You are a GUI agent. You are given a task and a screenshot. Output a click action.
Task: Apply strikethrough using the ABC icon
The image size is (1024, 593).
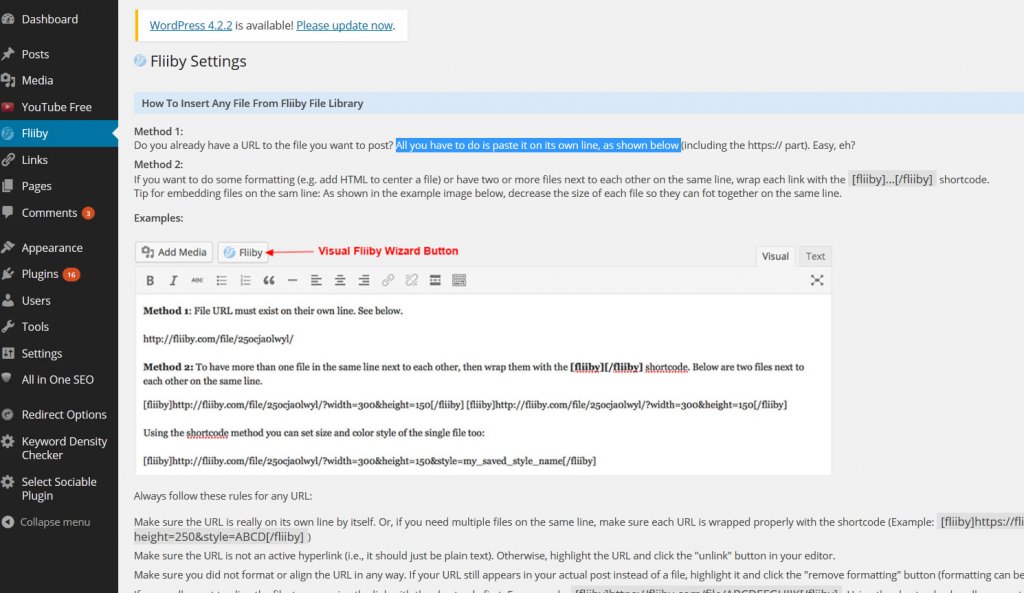197,280
